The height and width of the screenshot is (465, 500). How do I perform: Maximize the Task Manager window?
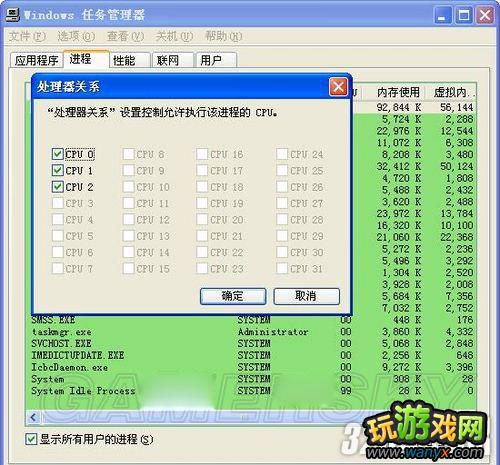(464, 15)
